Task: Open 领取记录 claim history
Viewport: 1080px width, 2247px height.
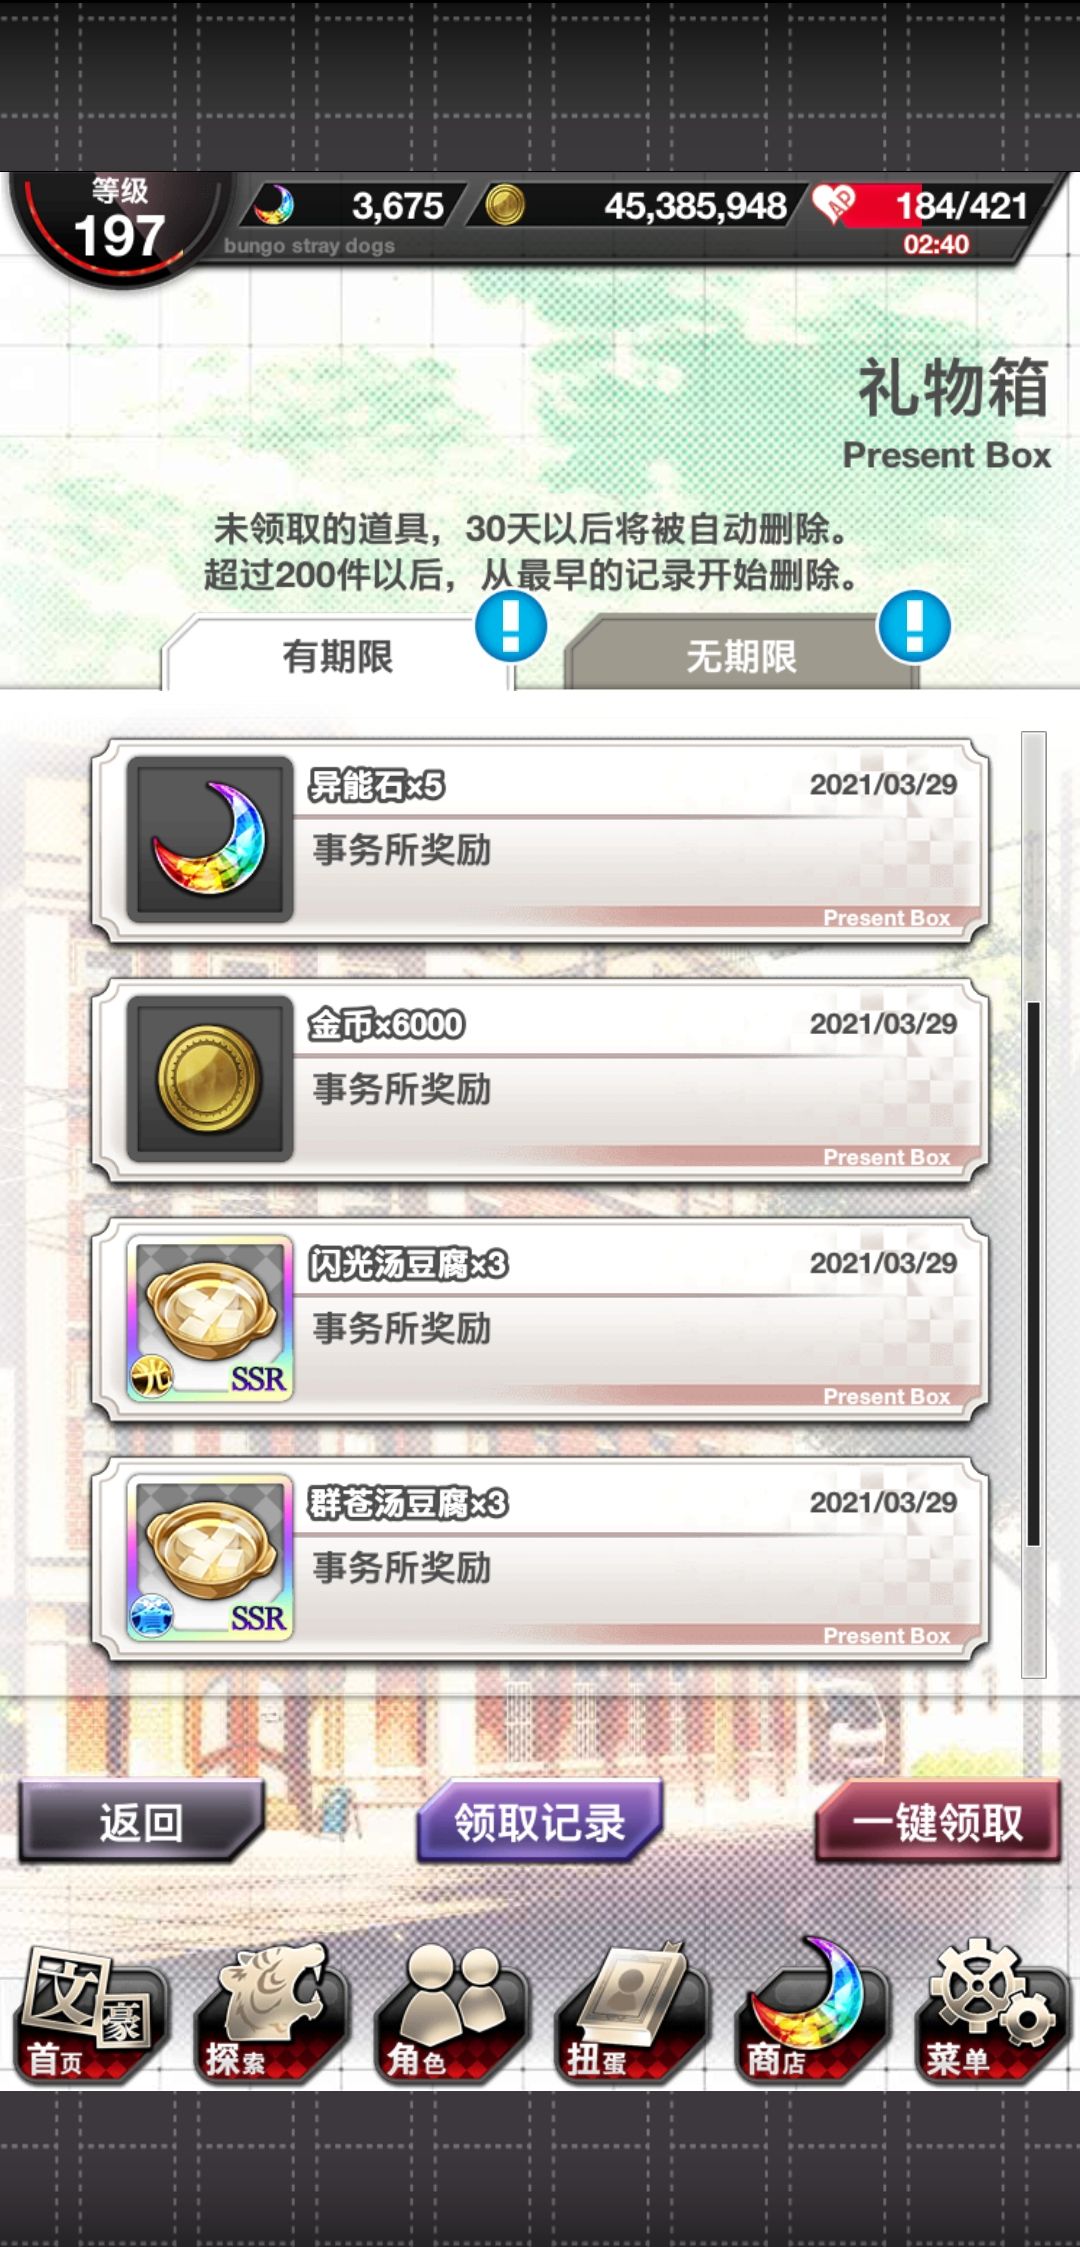Action: coord(540,1822)
